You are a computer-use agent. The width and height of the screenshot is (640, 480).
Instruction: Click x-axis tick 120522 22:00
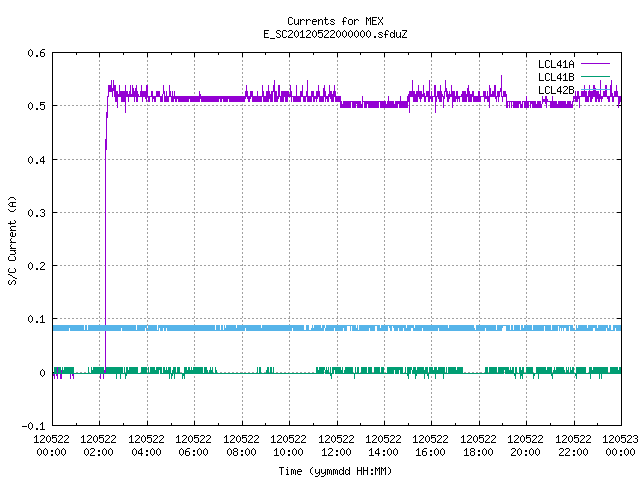click(573, 445)
